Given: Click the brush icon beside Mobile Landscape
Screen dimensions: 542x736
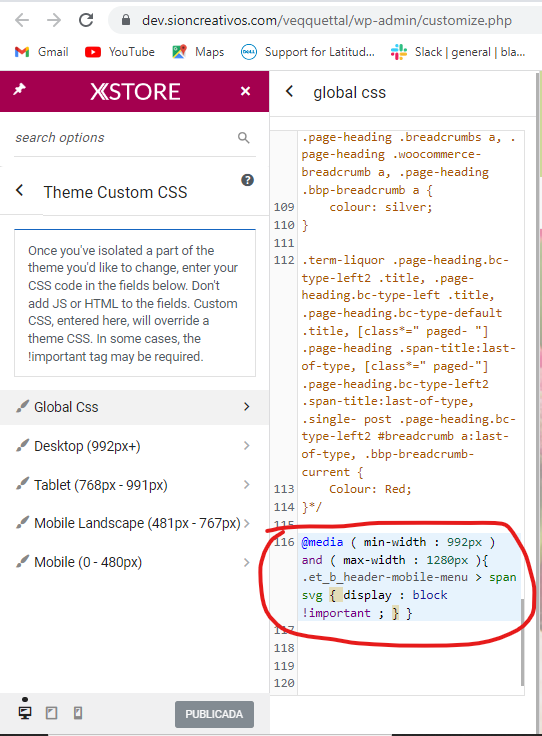Looking at the screenshot, I should point(22,522).
